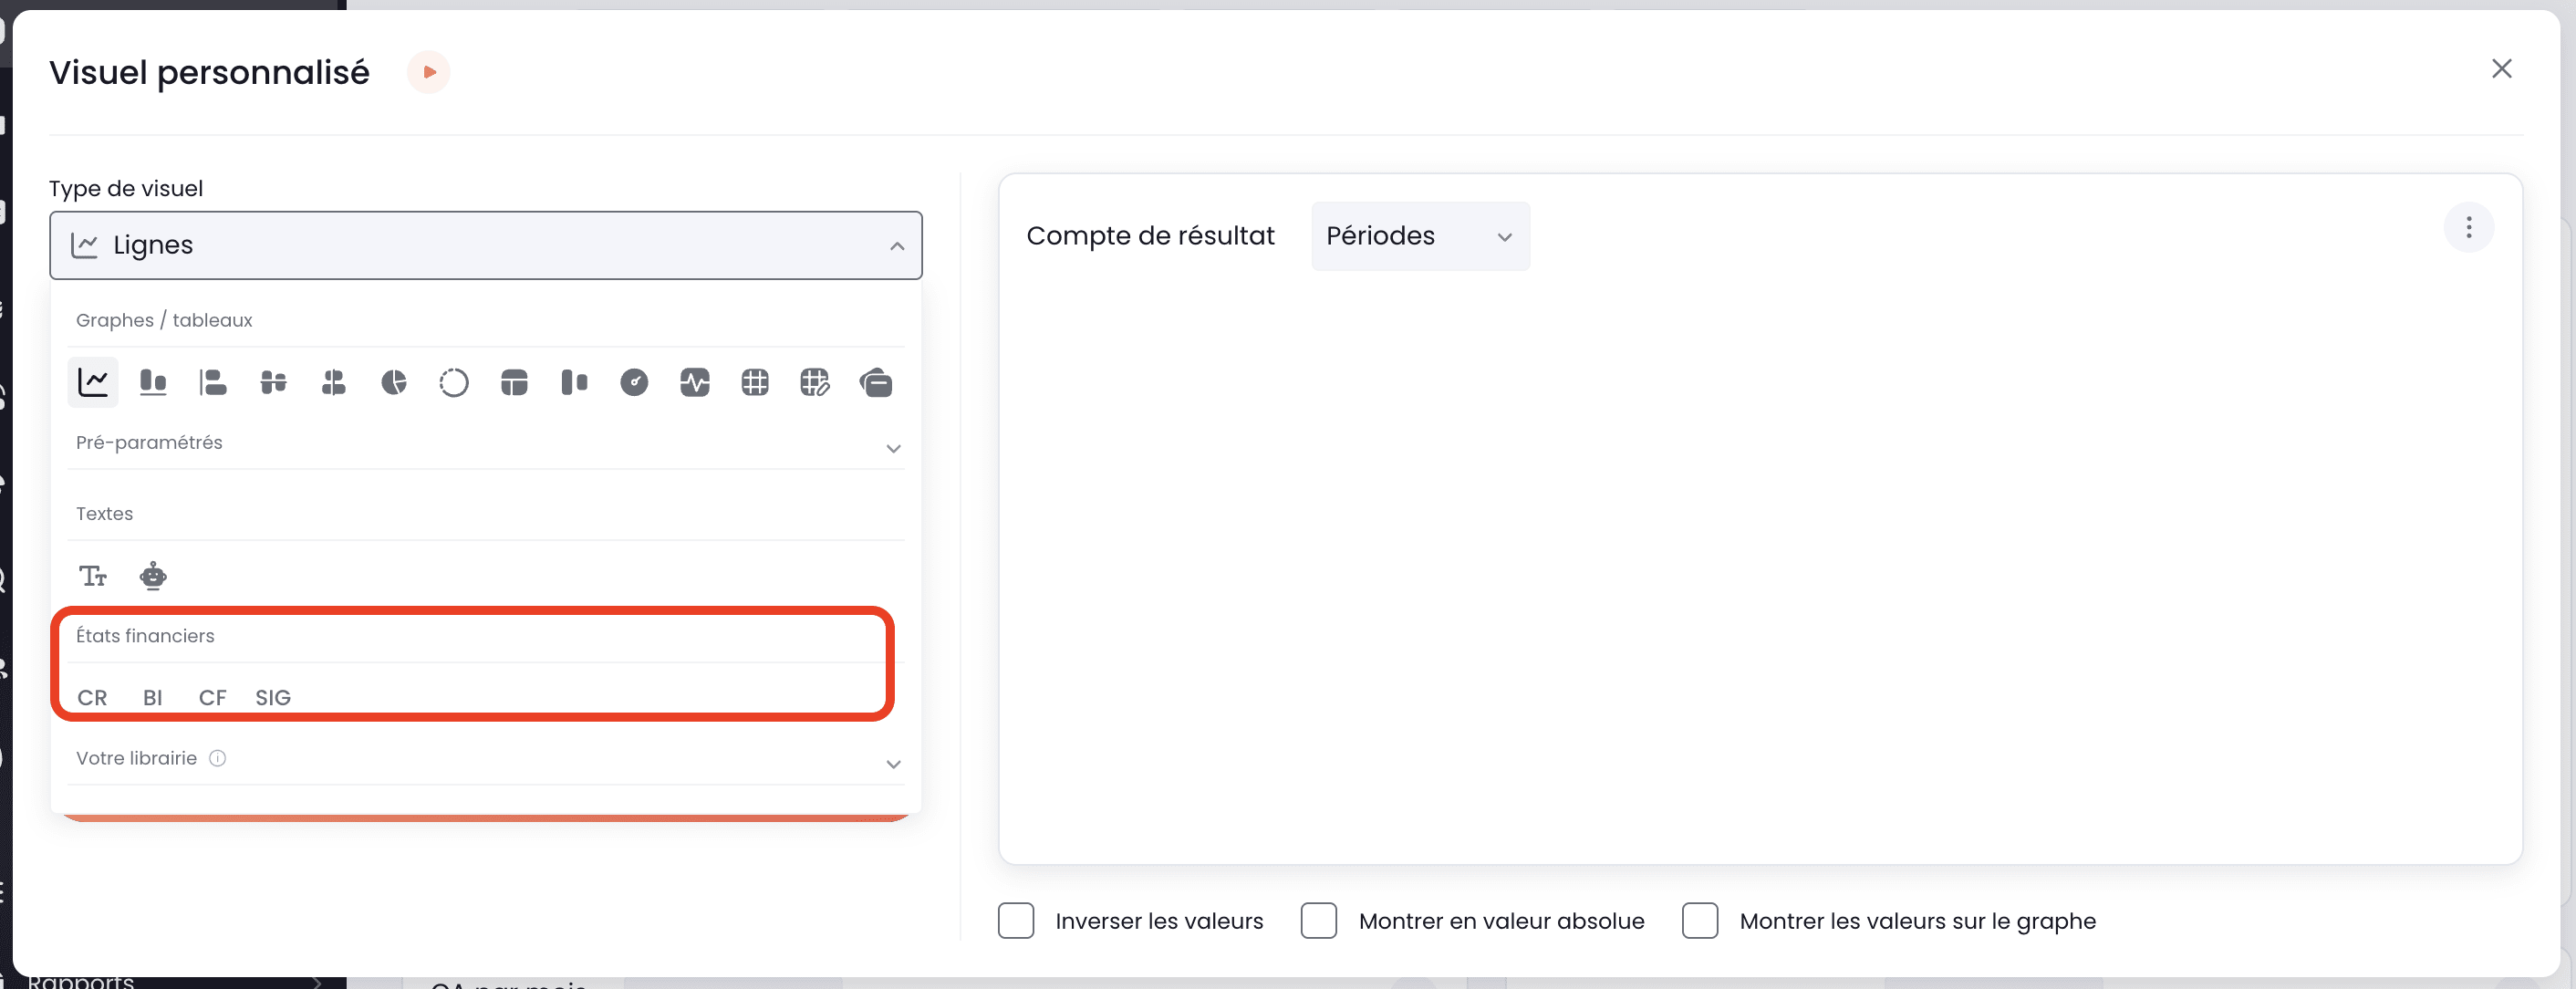
Task: Select CR financial statement
Action: click(92, 698)
